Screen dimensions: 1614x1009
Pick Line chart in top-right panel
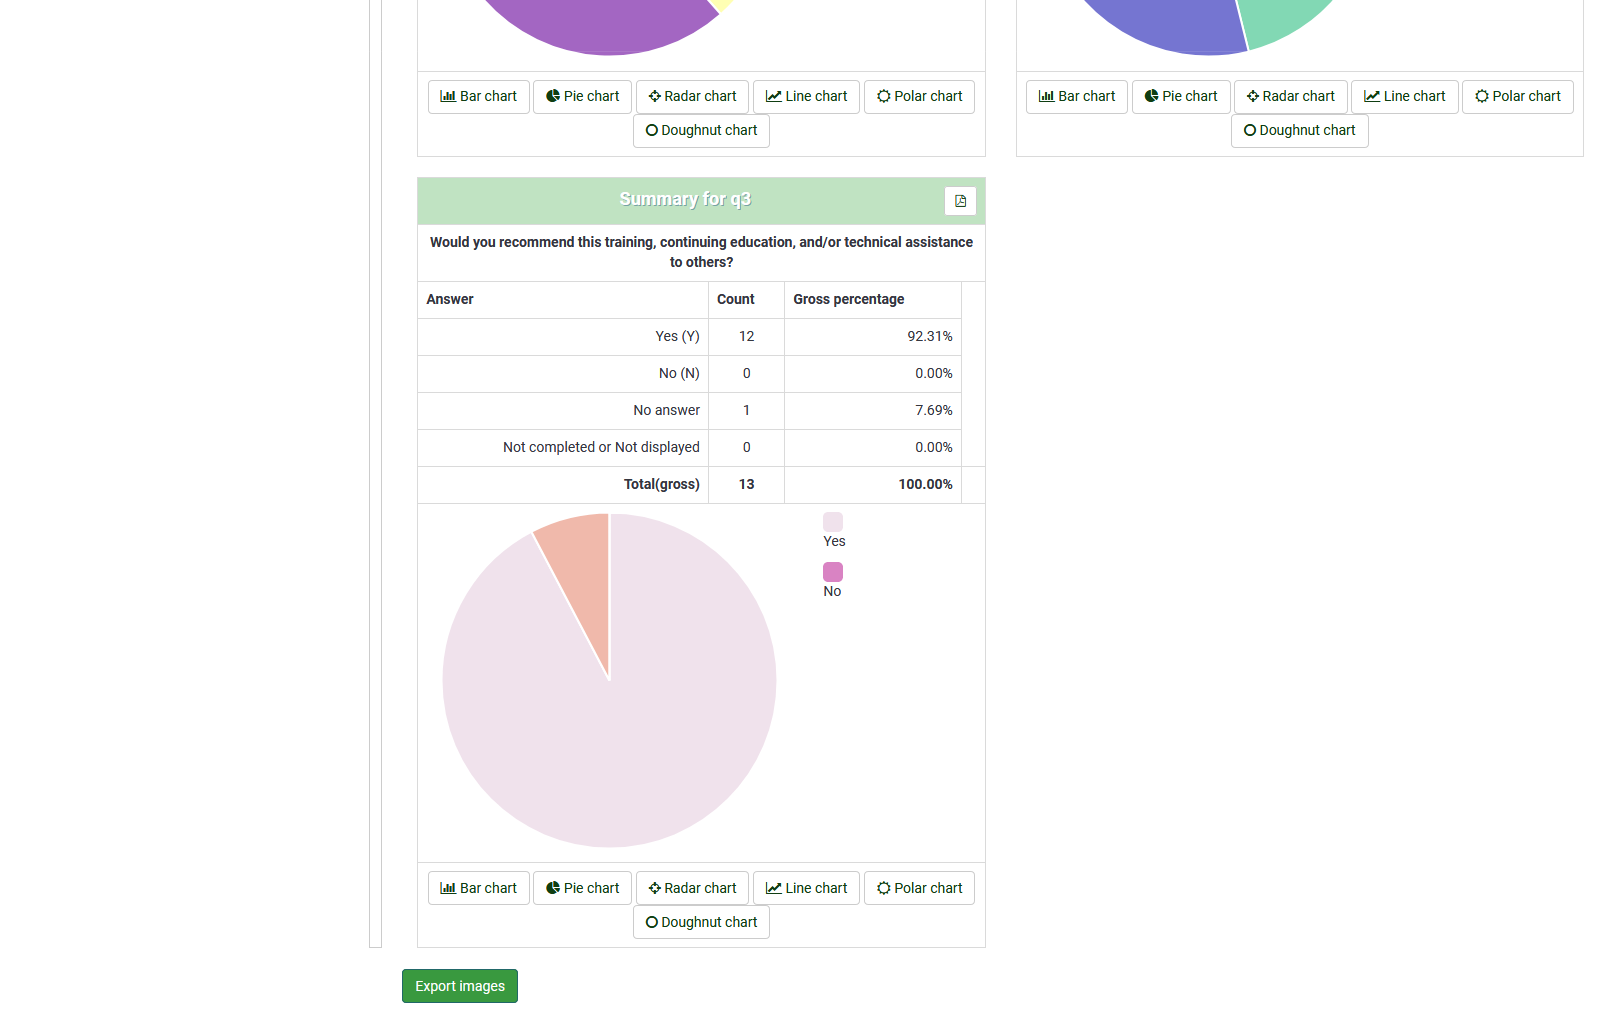(x=1404, y=97)
